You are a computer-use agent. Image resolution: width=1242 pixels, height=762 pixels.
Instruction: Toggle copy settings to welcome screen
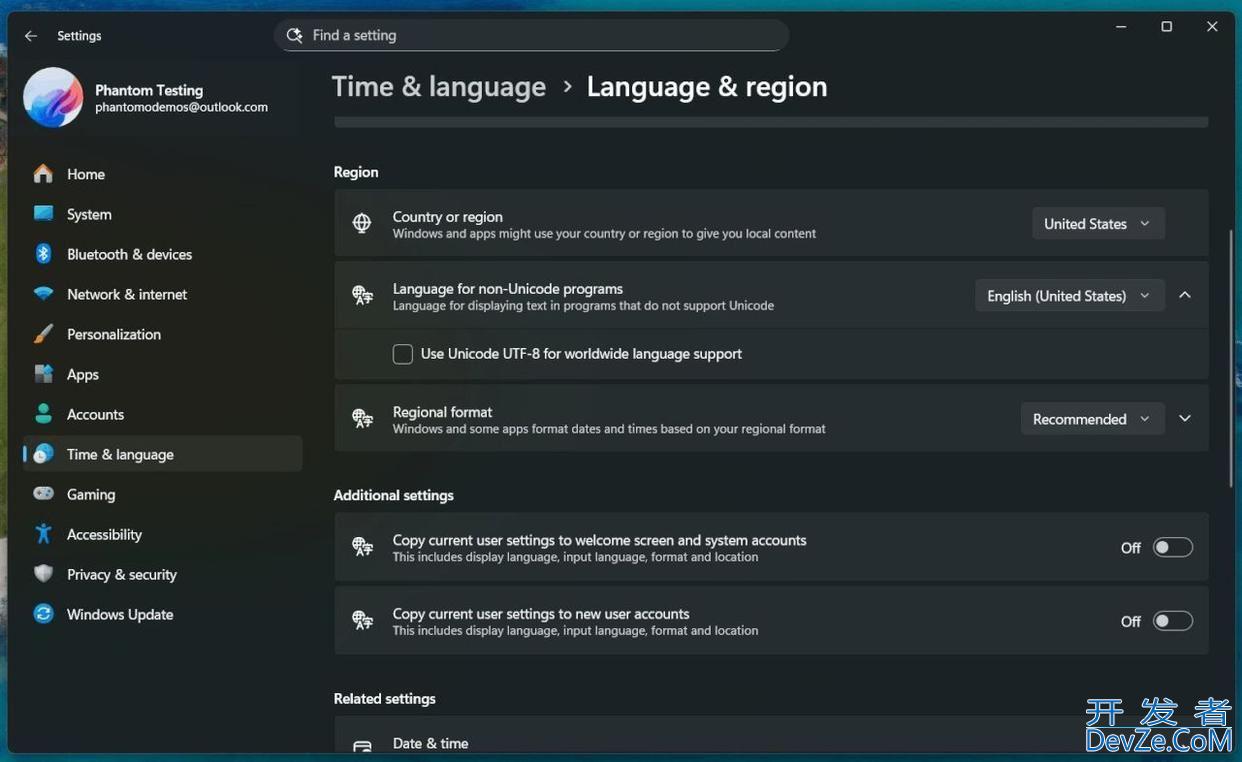click(x=1172, y=547)
